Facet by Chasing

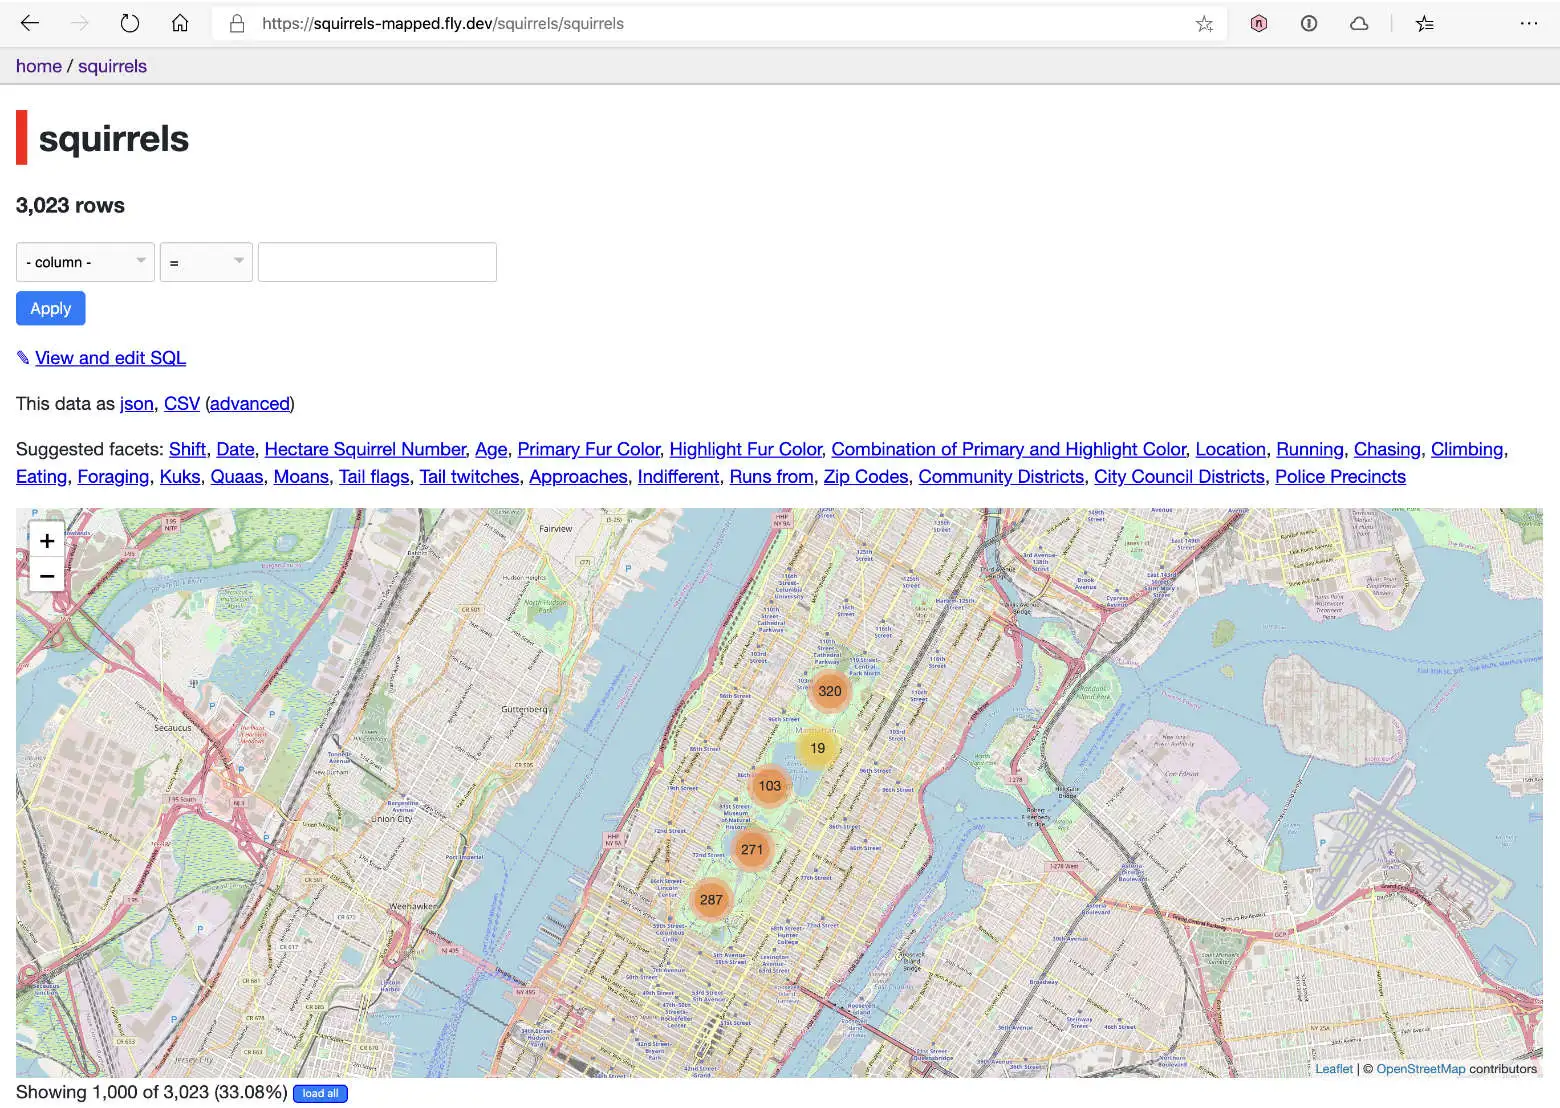(x=1387, y=450)
